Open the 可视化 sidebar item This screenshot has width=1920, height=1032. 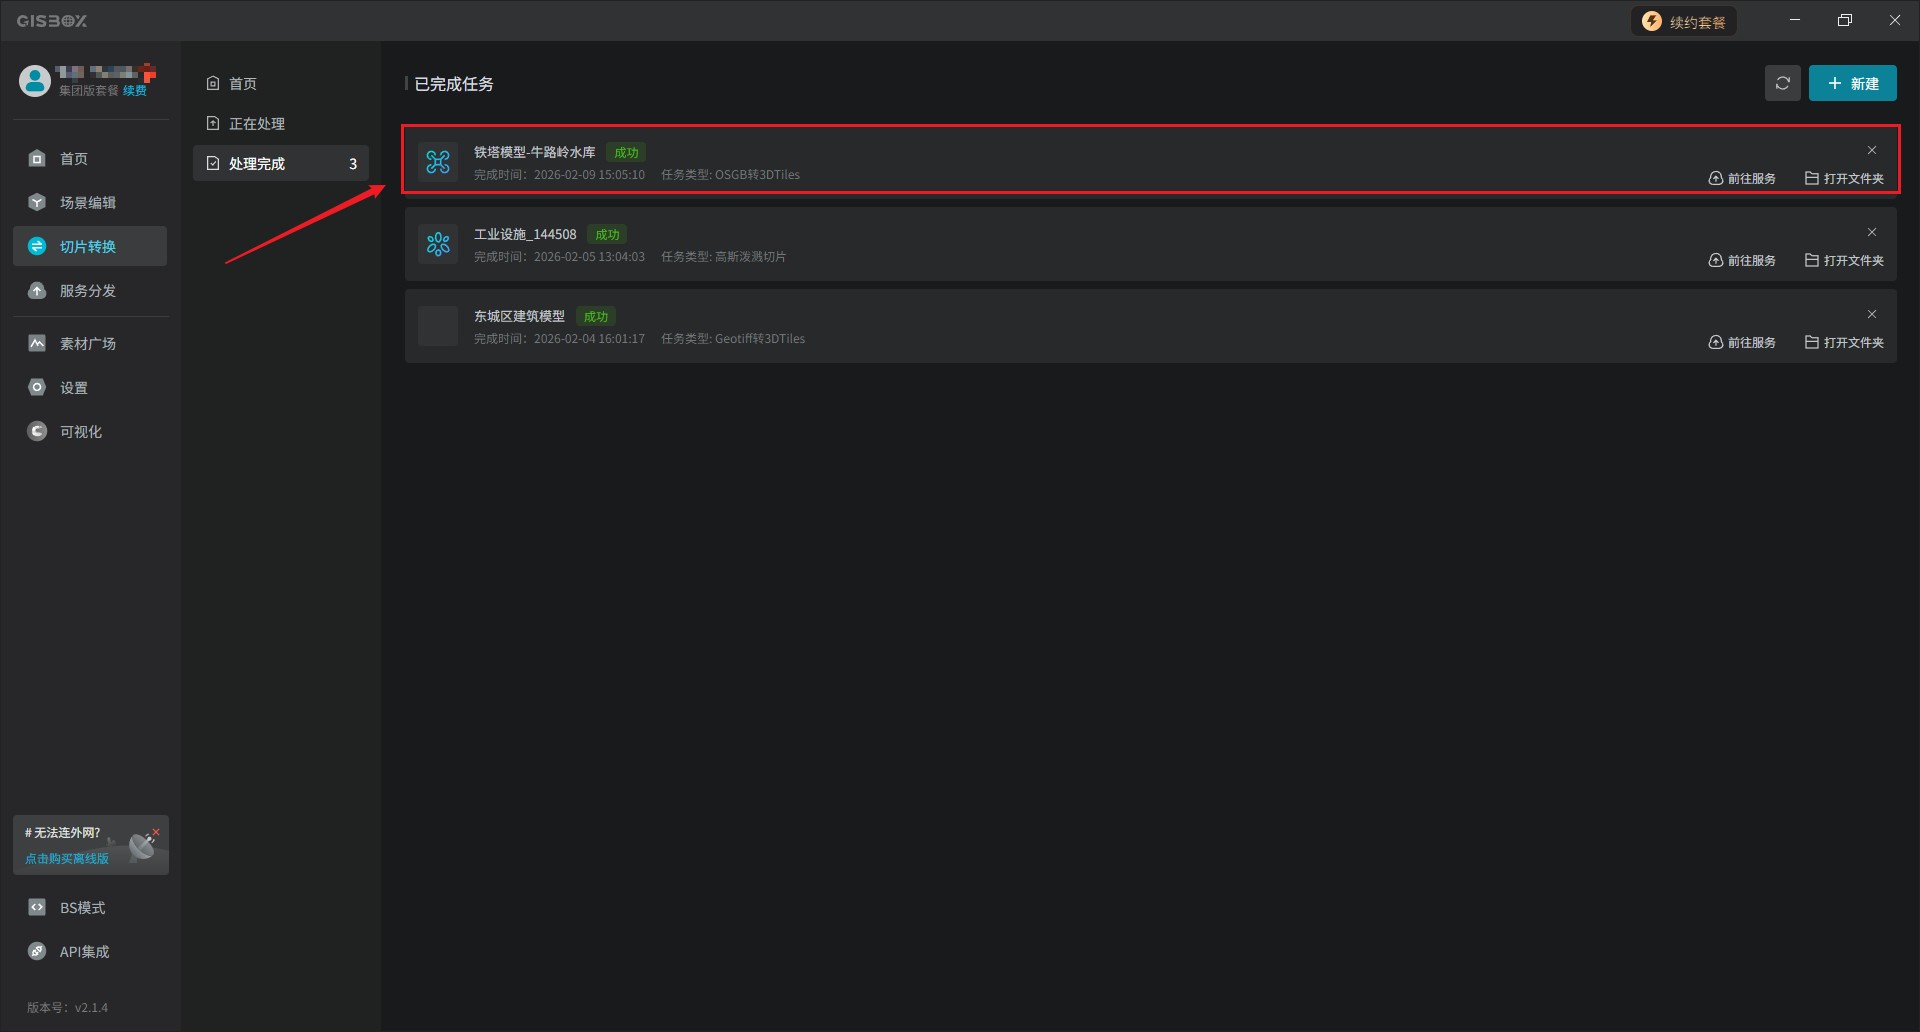tap(81, 432)
